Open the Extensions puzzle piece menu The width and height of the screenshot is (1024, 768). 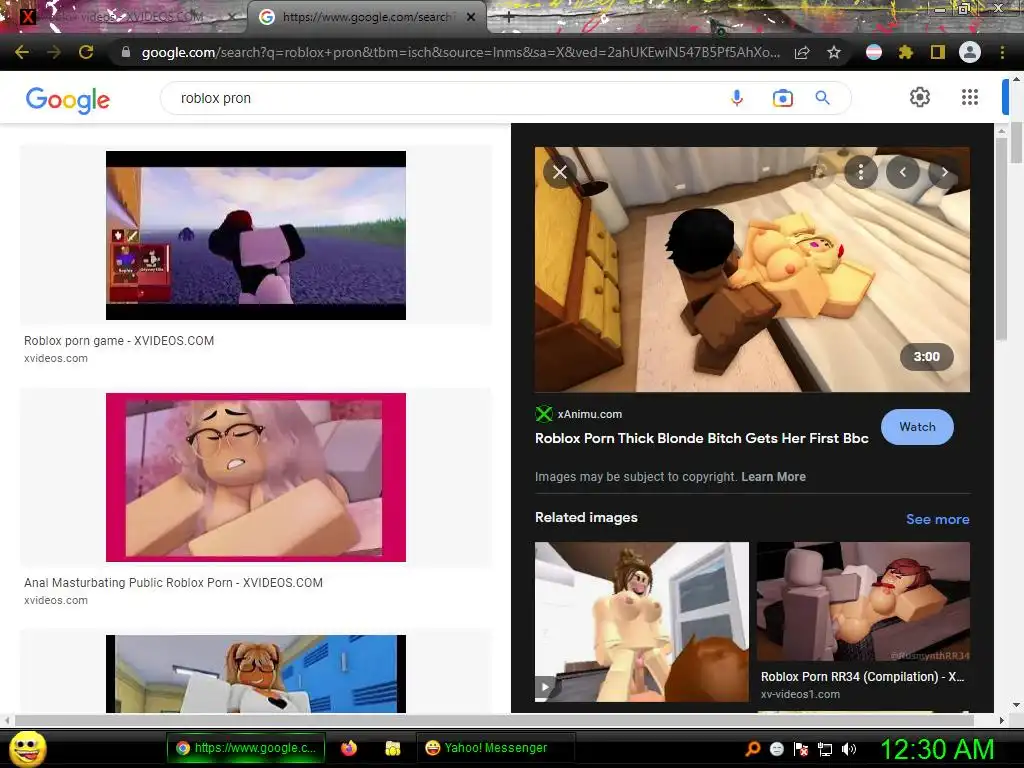906,52
